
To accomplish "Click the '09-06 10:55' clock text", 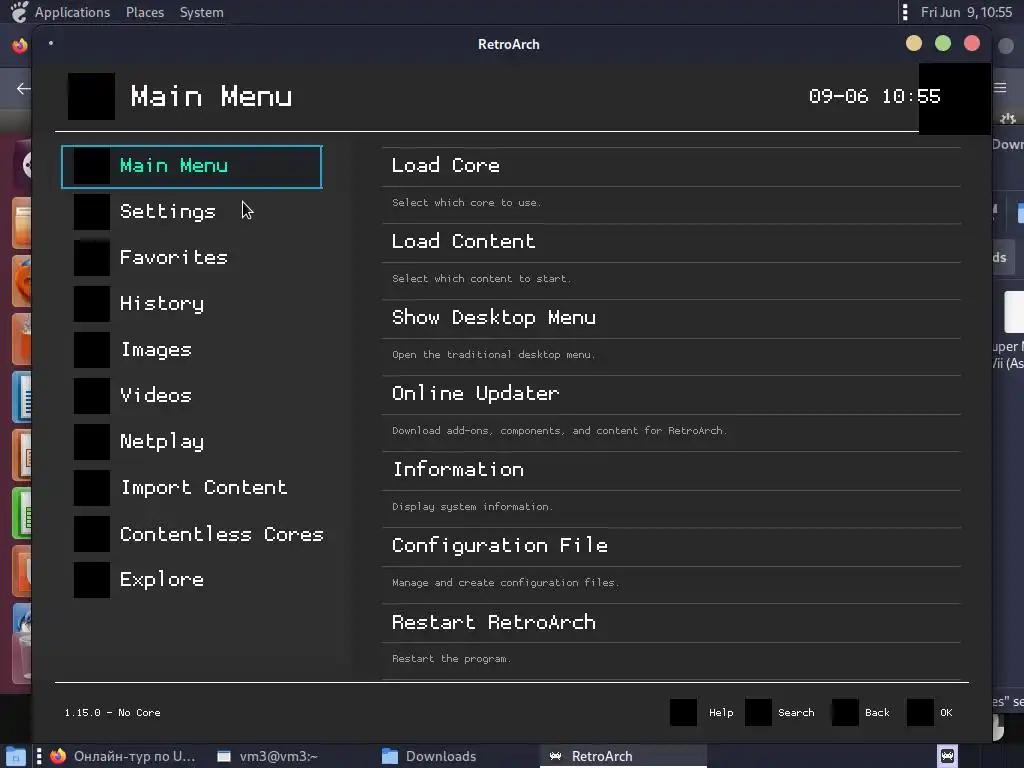I will click(874, 97).
